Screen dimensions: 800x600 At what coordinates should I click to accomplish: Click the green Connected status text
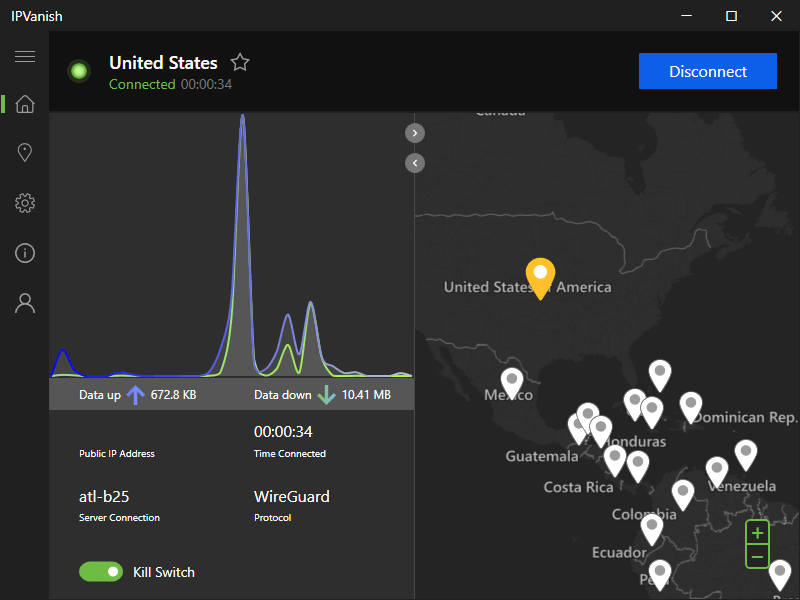[142, 84]
